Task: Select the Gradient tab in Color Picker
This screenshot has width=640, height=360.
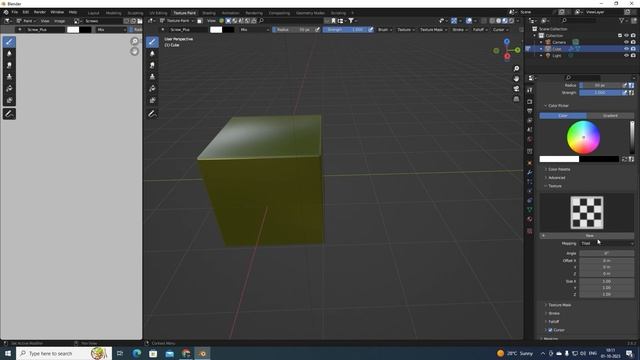Action: [610, 116]
